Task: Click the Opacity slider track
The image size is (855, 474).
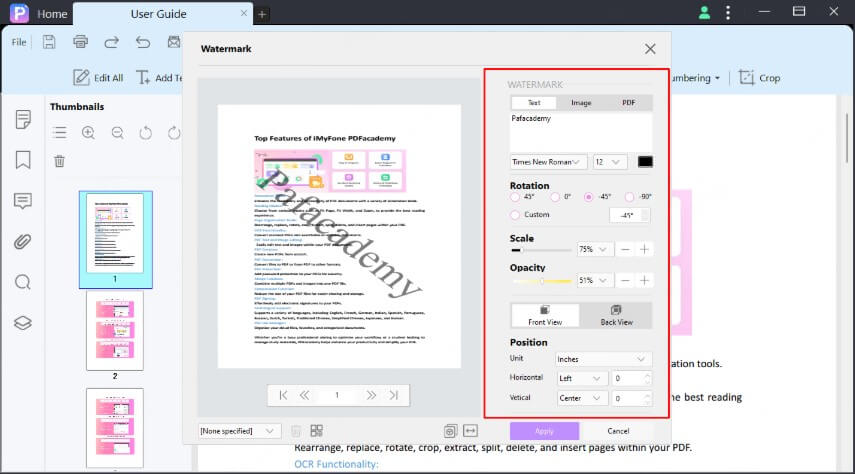Action: click(541, 281)
